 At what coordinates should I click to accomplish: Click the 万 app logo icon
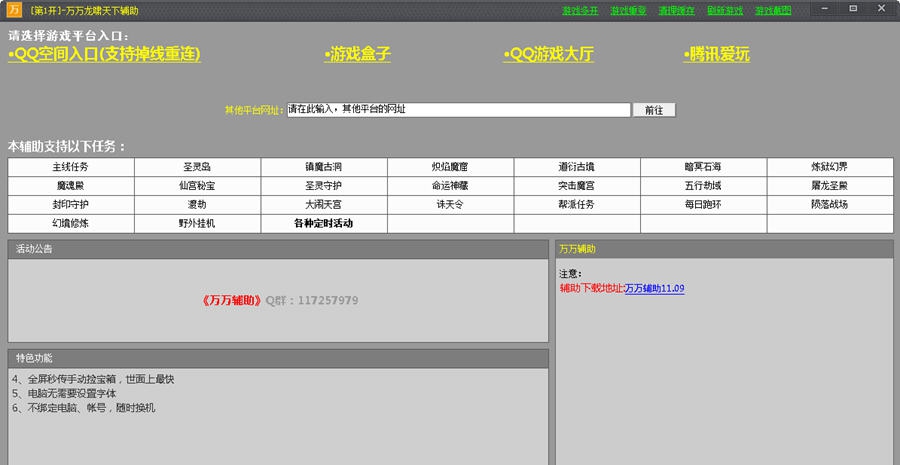pos(14,10)
